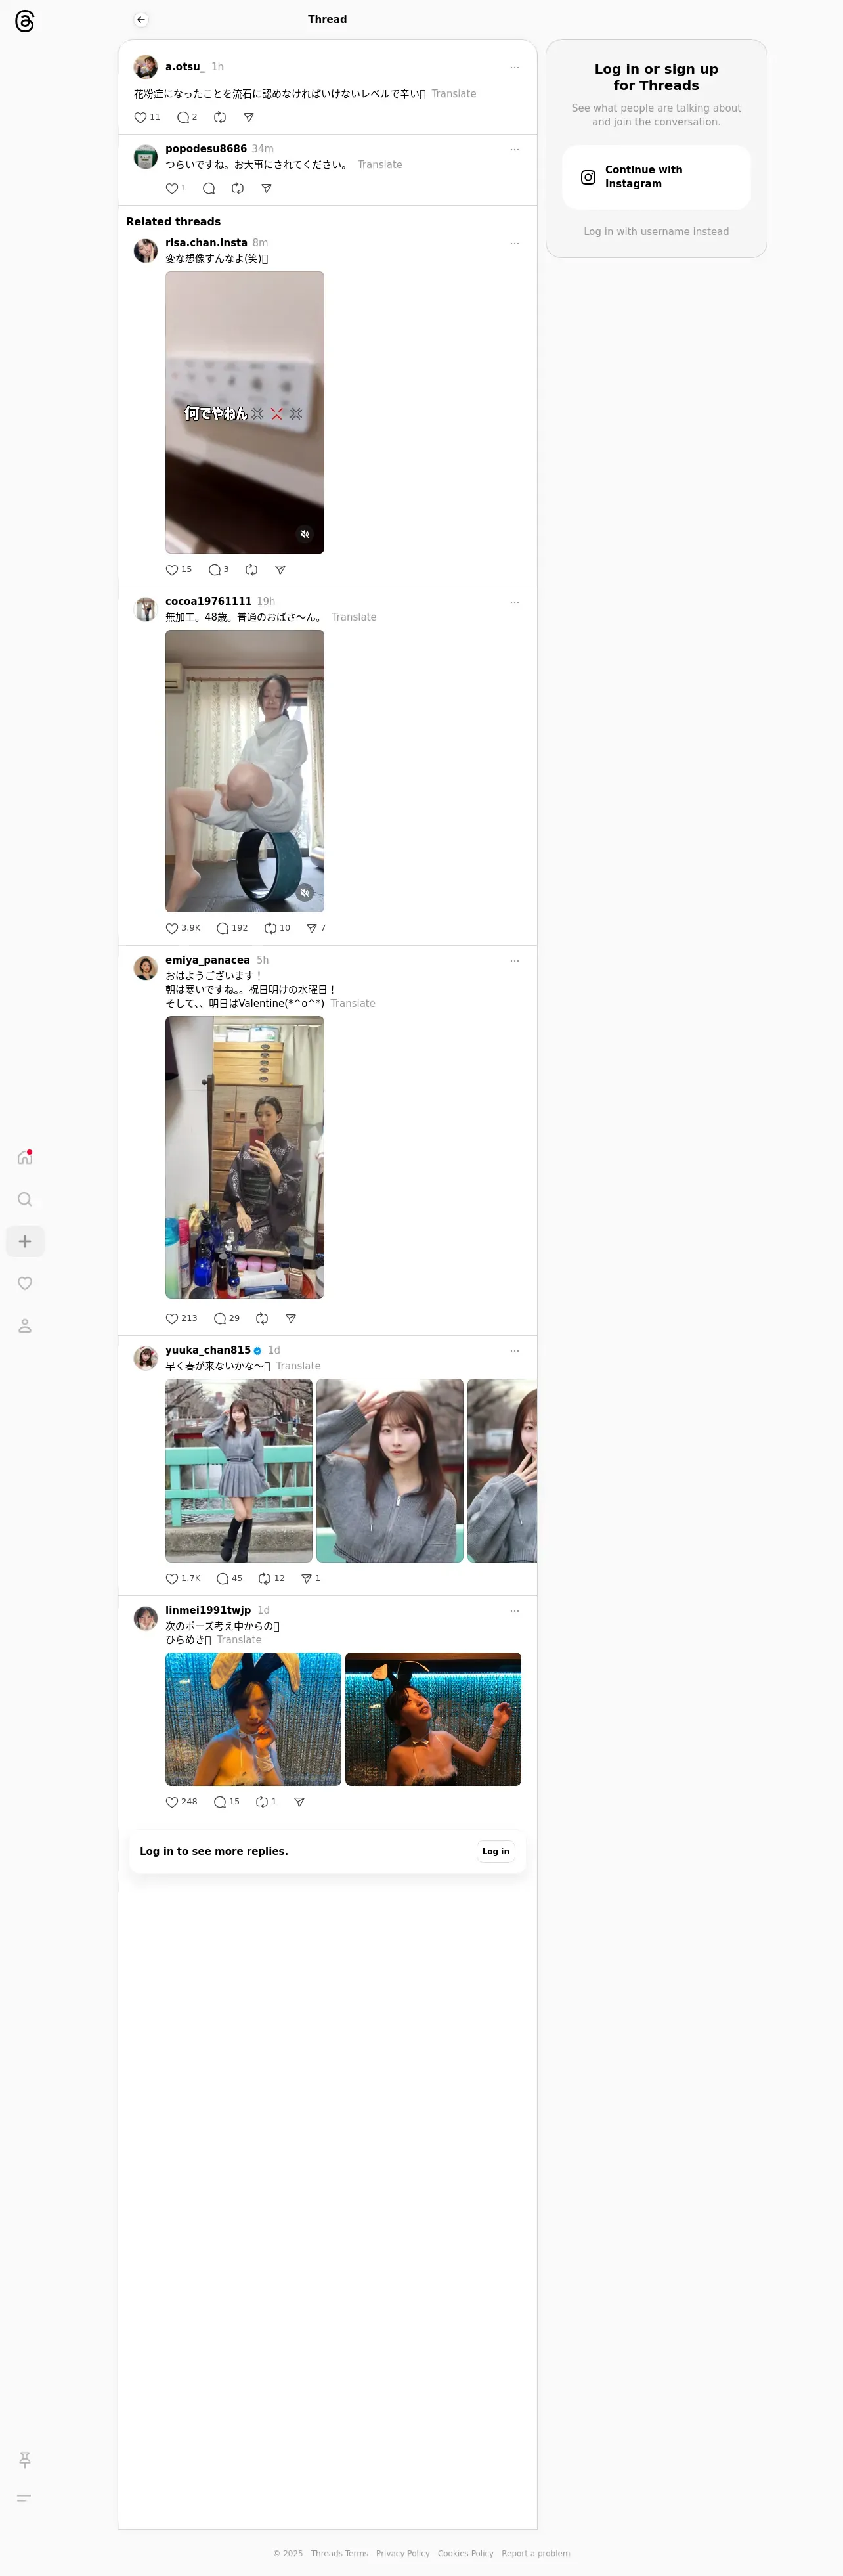
Task: Share linmei1991twjp's thread
Action: pos(299,1802)
